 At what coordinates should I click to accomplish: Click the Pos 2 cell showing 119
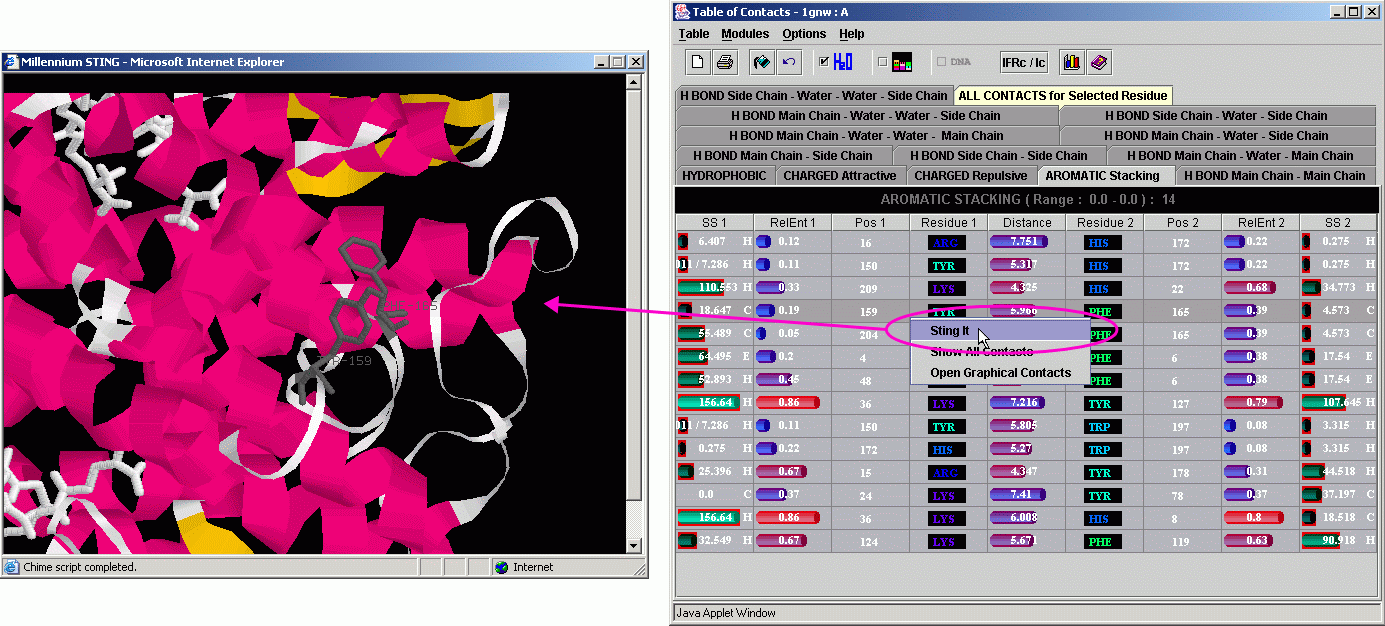tap(1183, 541)
